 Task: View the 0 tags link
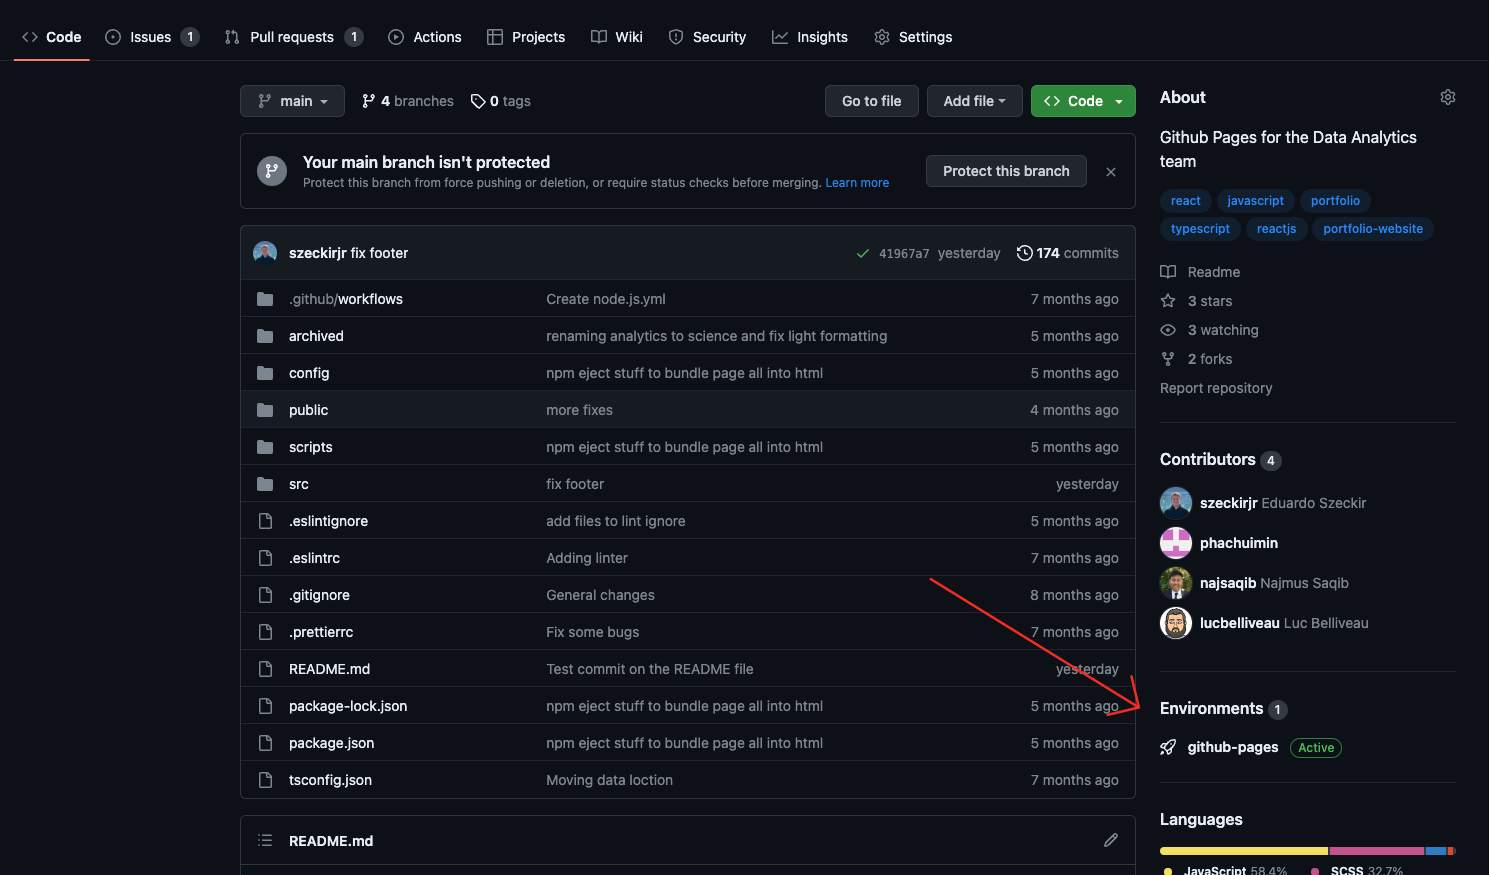pyautogui.click(x=501, y=101)
